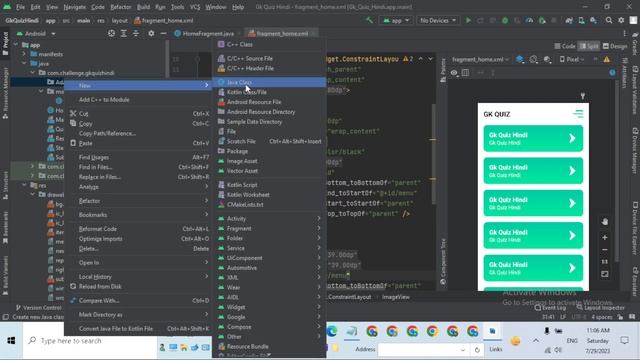This screenshot has height=360, width=640.
Task: Open the Fragment submenu
Action: point(269,229)
